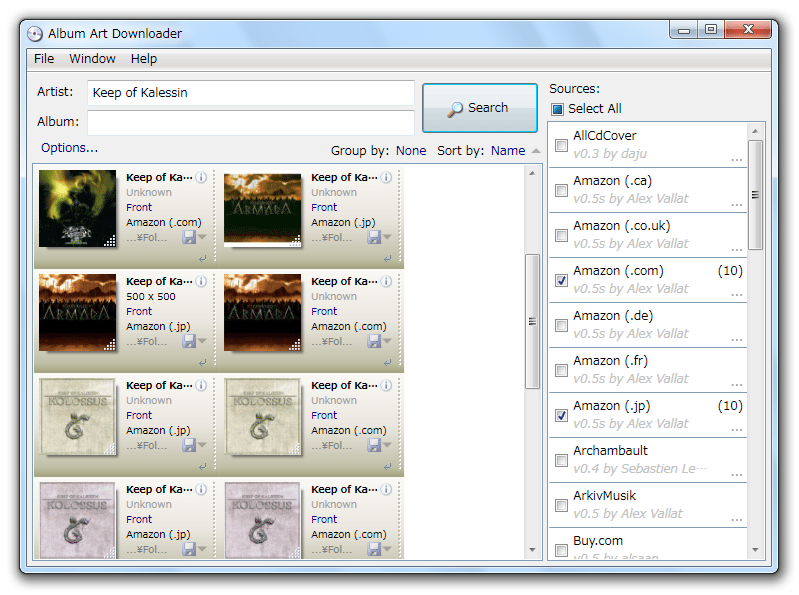Uncheck the Amazon (.com) source
This screenshot has height=595, width=799.
click(561, 280)
